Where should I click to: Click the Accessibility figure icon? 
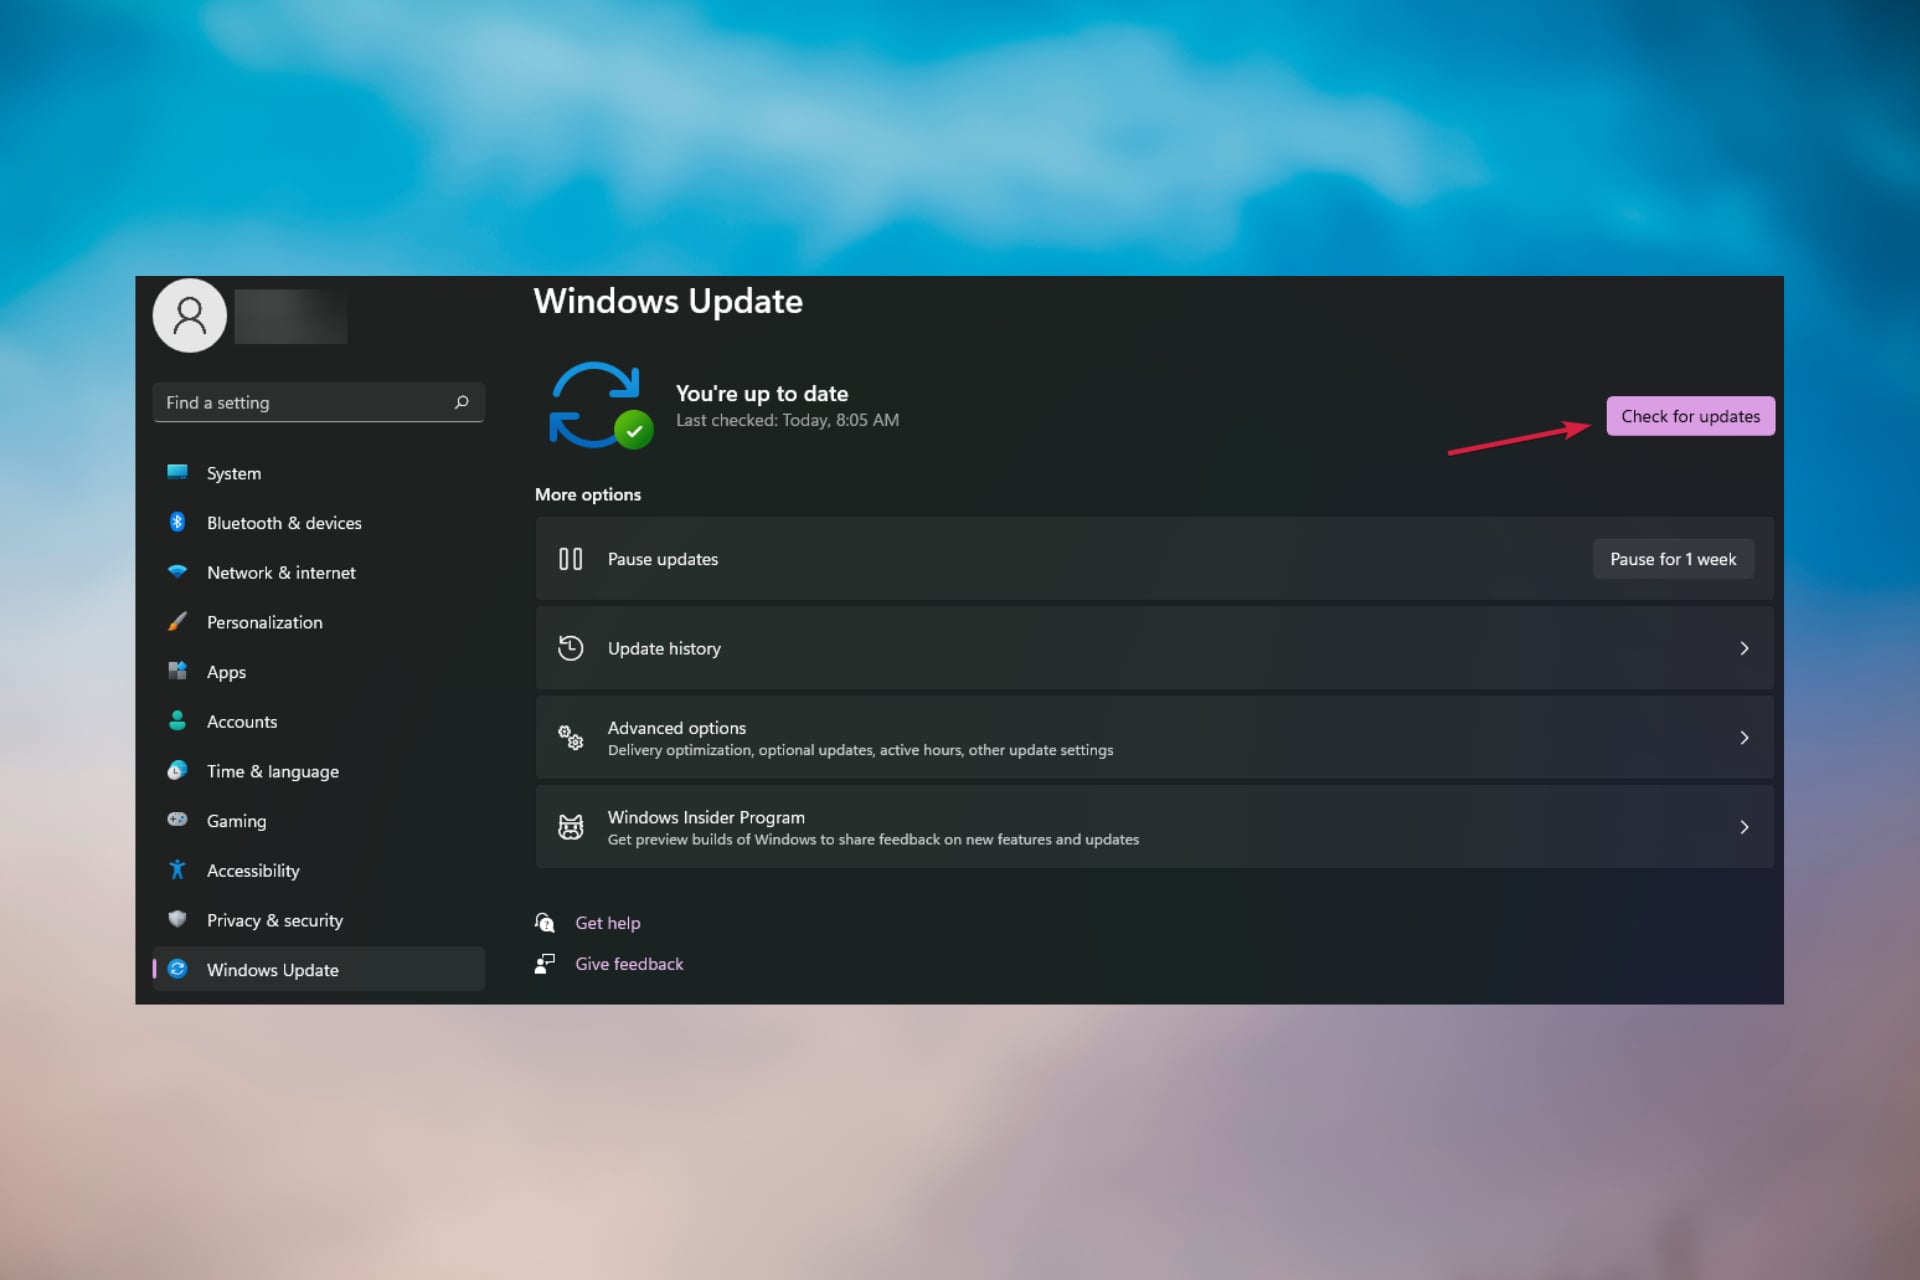coord(177,870)
